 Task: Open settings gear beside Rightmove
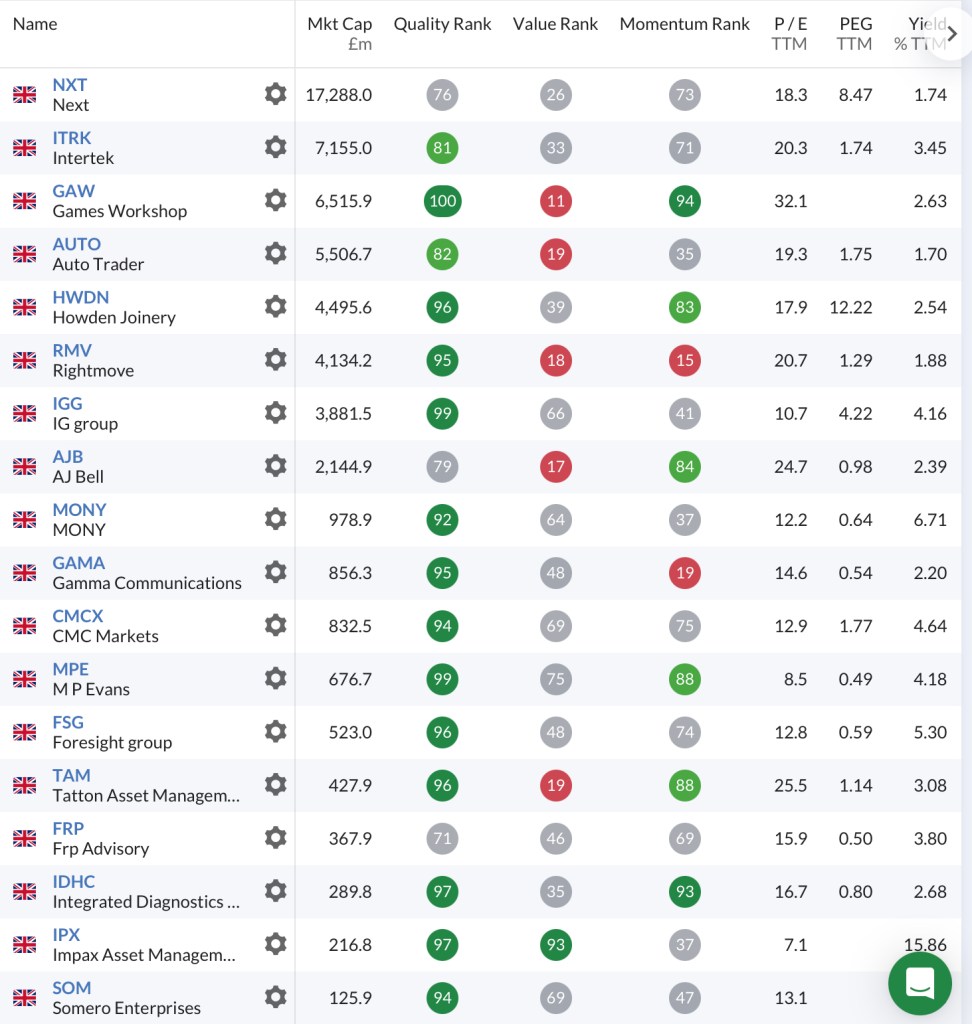coord(275,360)
